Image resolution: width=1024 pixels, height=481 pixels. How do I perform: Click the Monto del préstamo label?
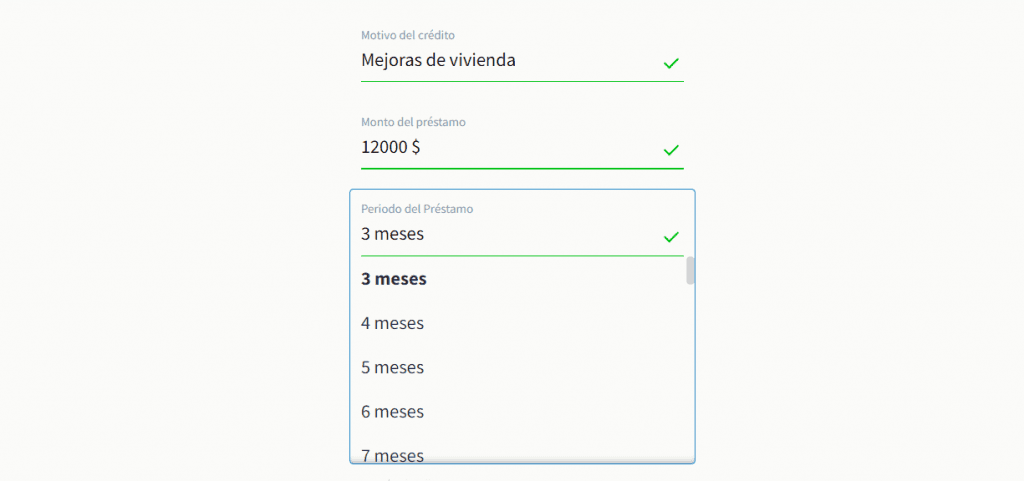pos(413,122)
